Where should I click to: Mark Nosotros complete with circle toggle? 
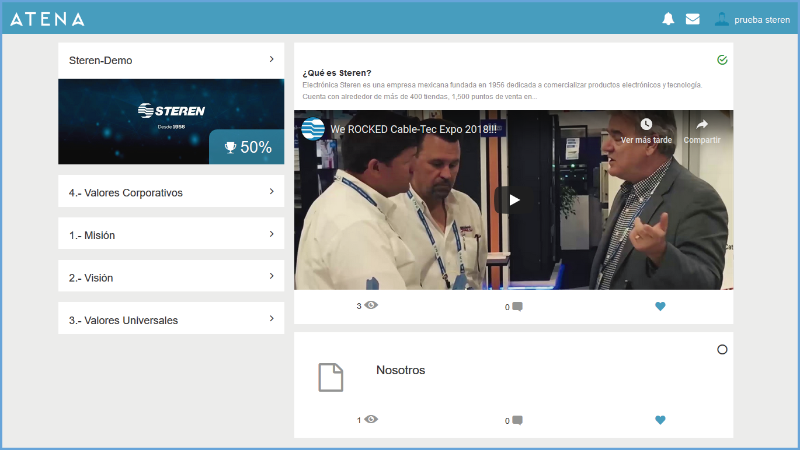[x=722, y=349]
